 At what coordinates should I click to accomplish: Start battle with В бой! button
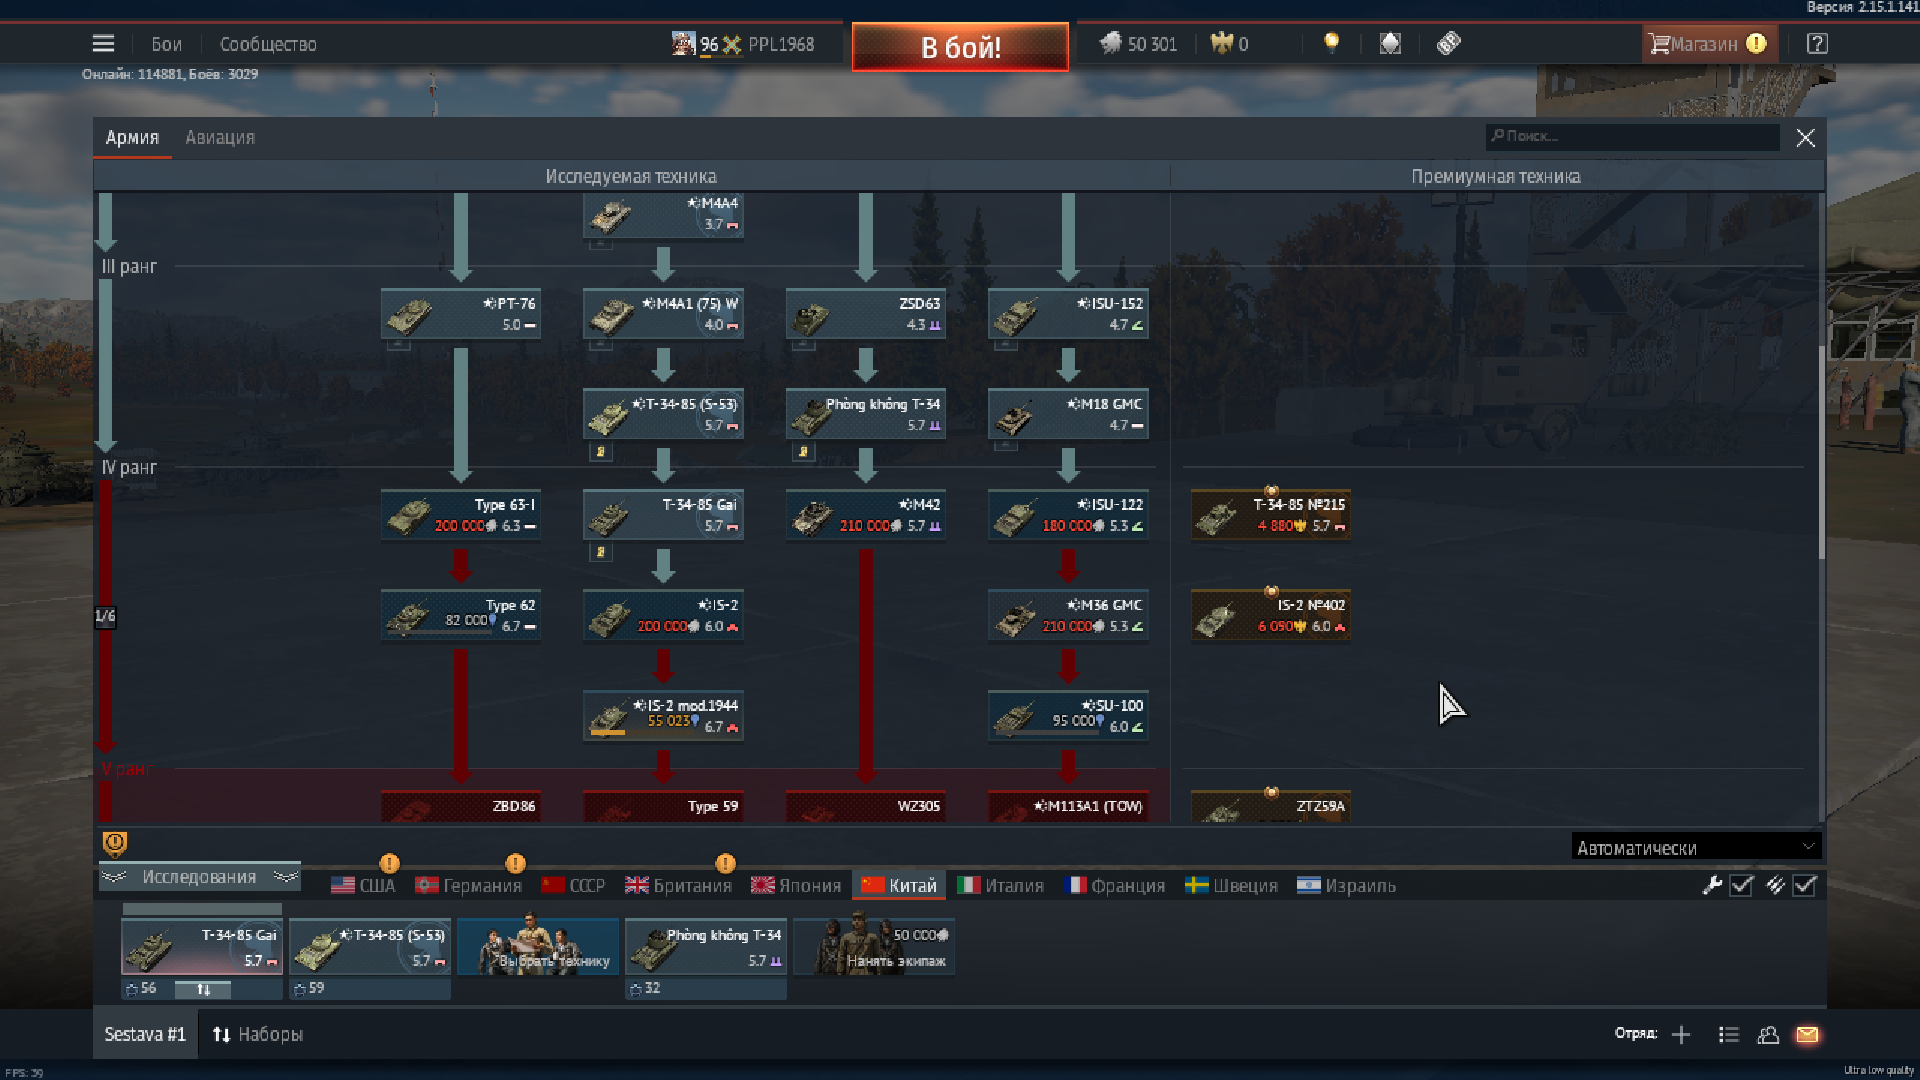(960, 47)
